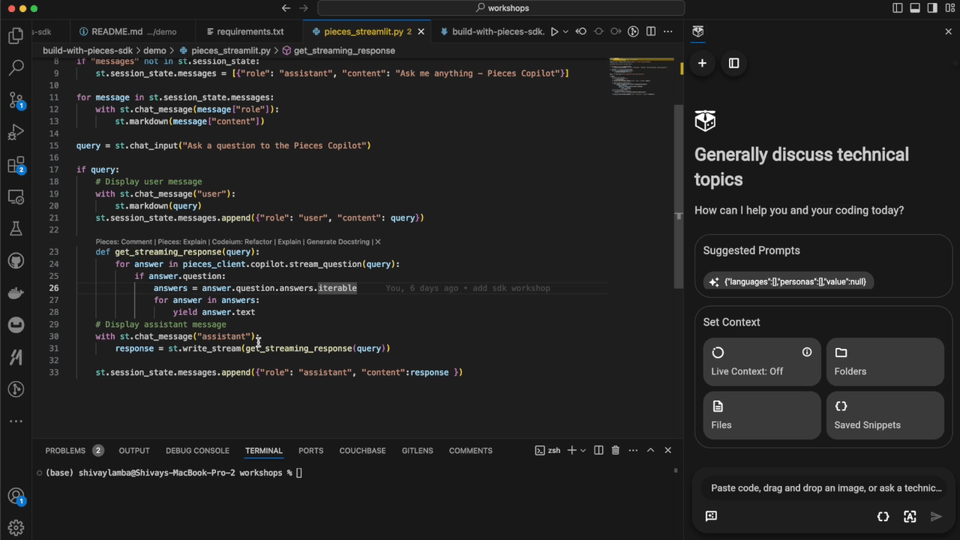
Task: Open the COUCHBASE panel tab
Action: pos(362,451)
